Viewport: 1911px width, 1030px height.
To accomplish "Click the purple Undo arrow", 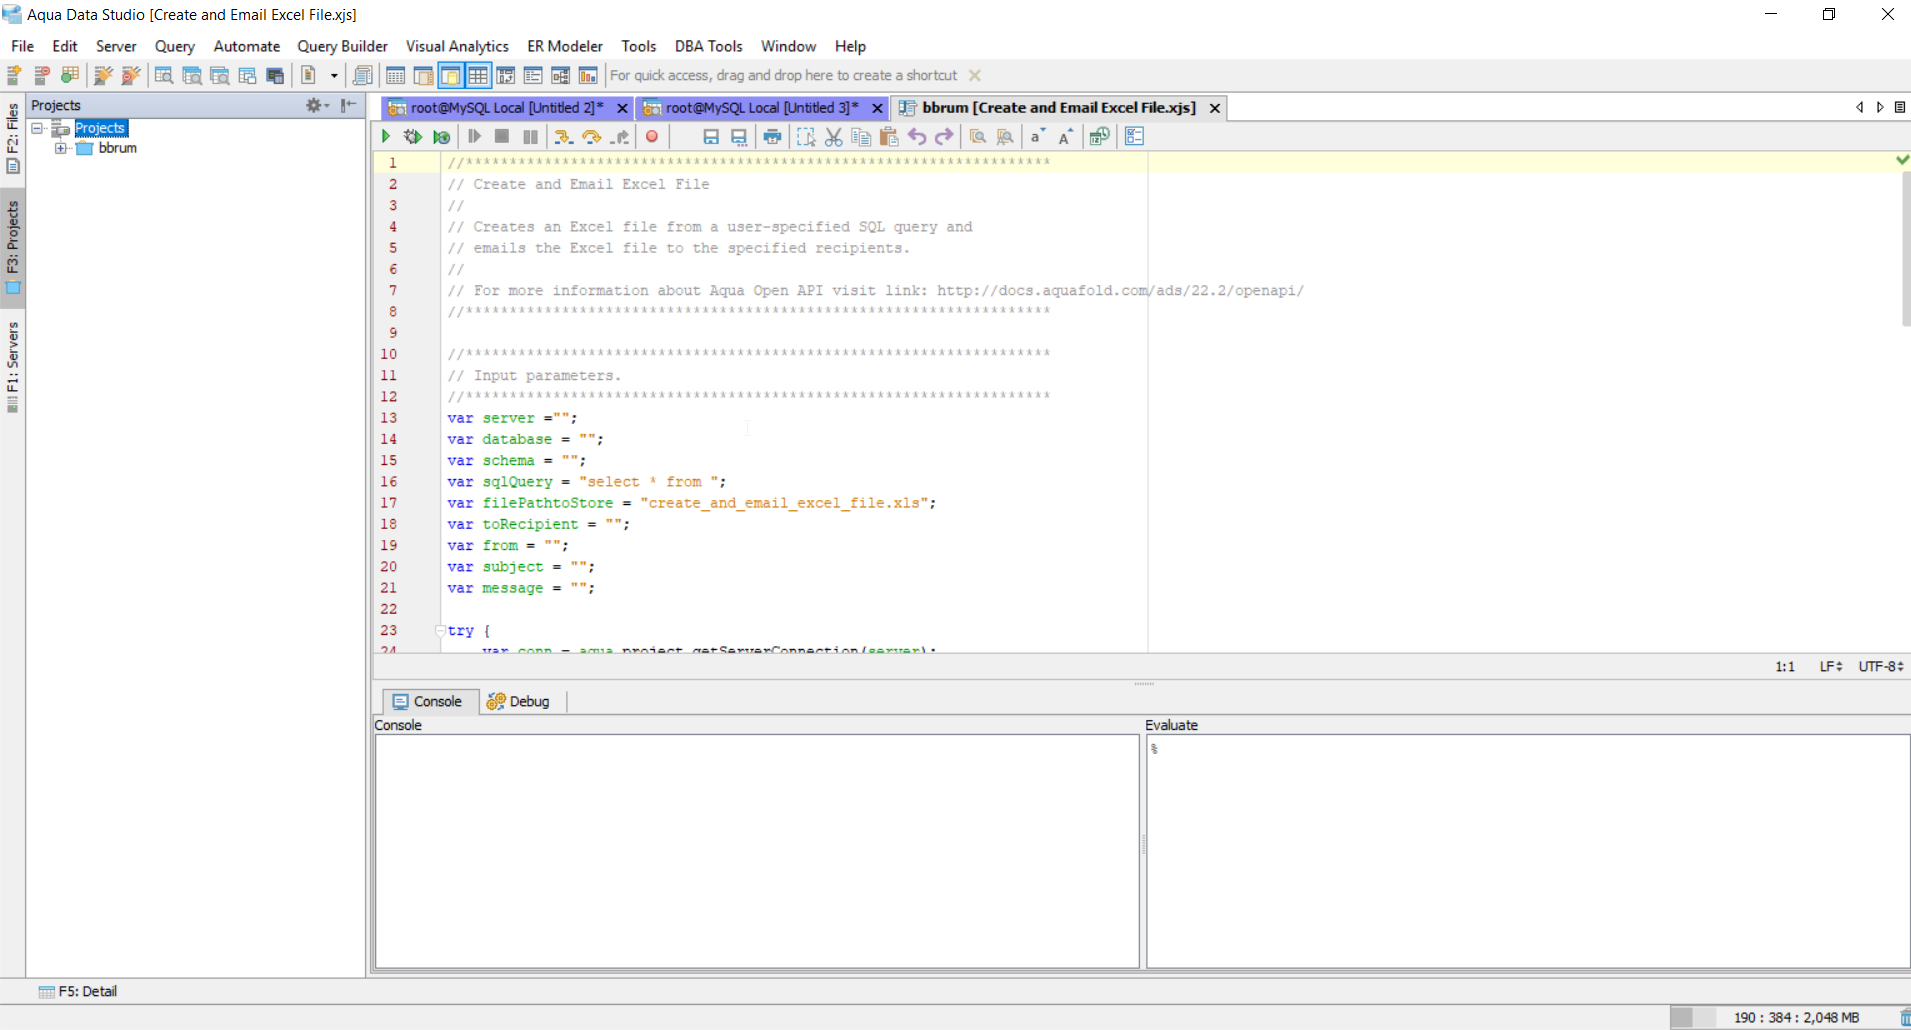I will (x=916, y=137).
